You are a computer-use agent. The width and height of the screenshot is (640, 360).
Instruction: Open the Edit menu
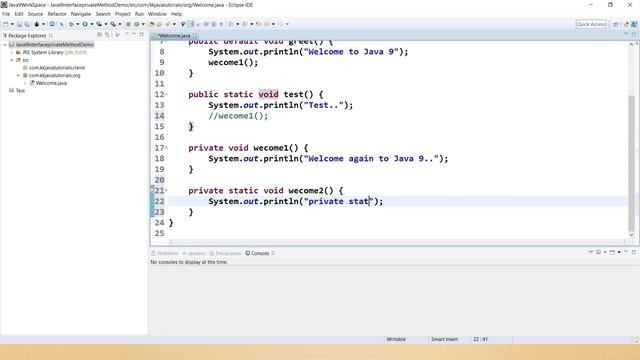(x=19, y=14)
